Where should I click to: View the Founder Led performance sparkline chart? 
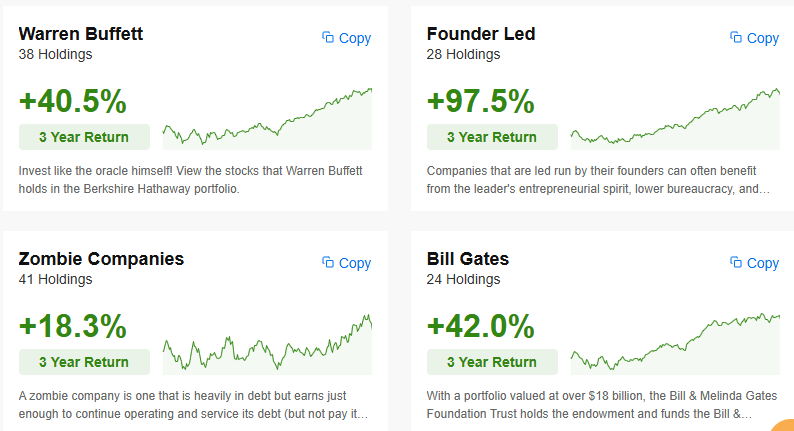click(676, 119)
